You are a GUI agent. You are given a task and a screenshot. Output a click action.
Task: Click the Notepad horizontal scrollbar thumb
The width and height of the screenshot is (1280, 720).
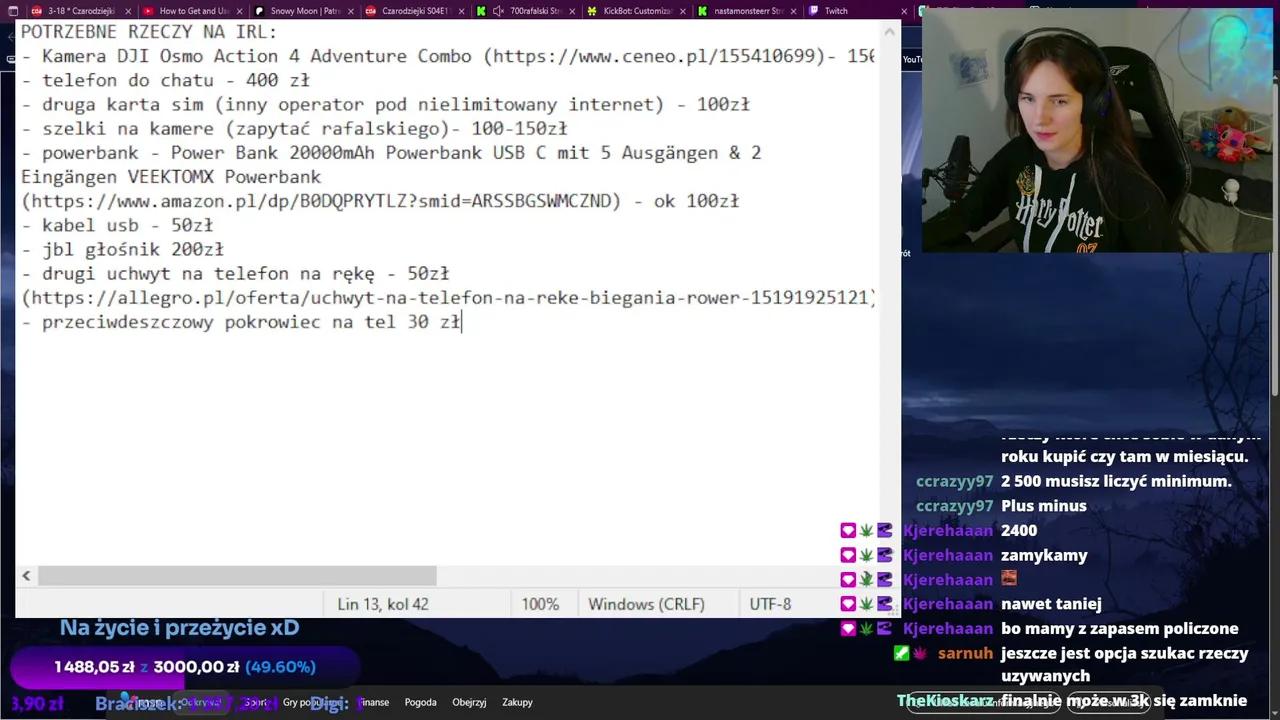point(237,576)
